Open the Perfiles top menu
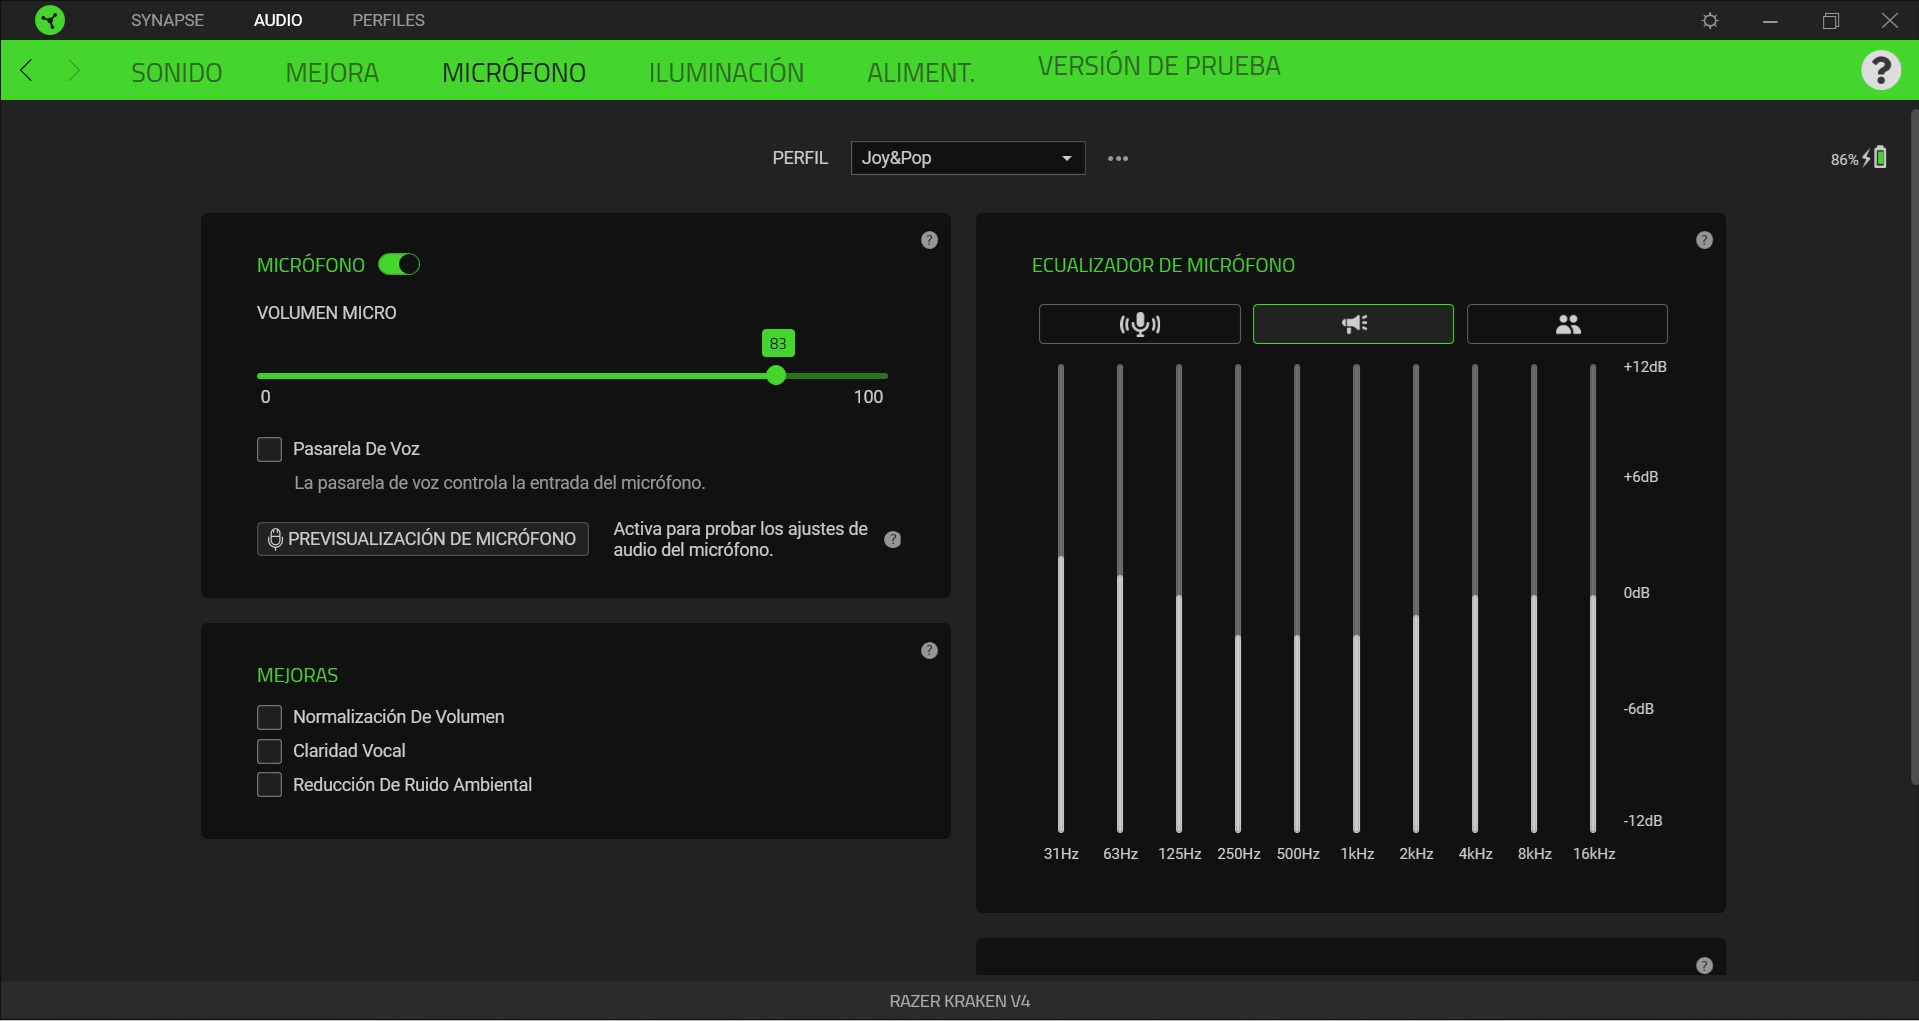The width and height of the screenshot is (1919, 1021). (388, 20)
